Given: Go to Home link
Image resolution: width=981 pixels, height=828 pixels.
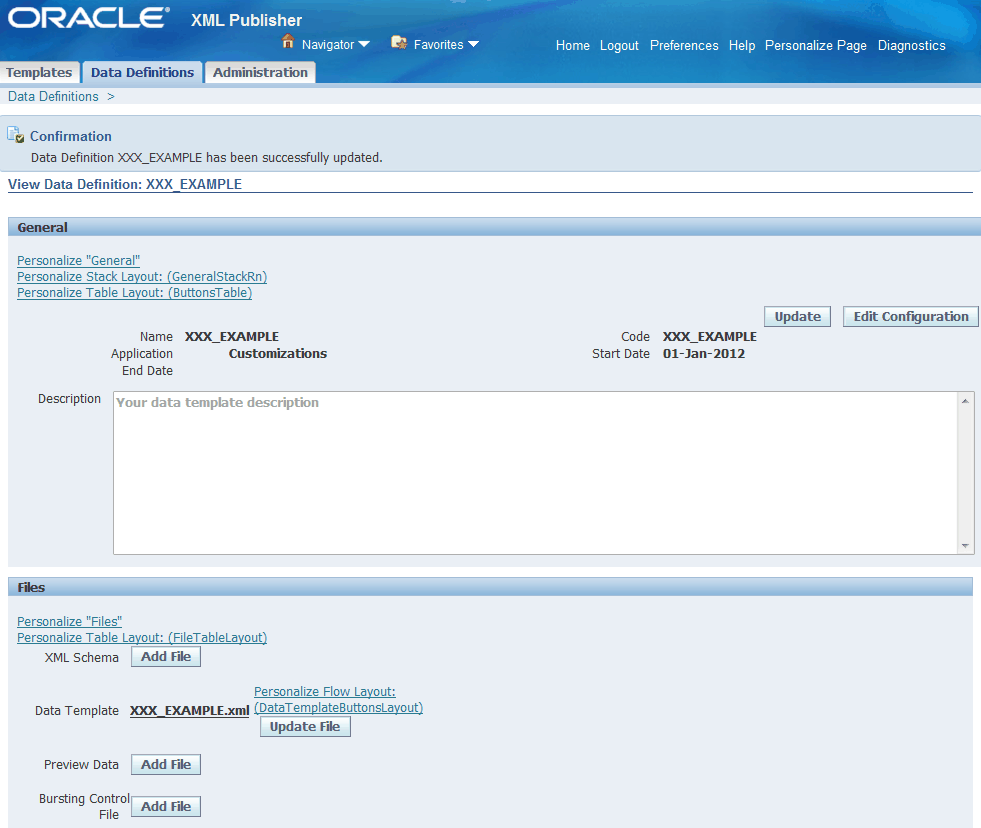Looking at the screenshot, I should 572,45.
